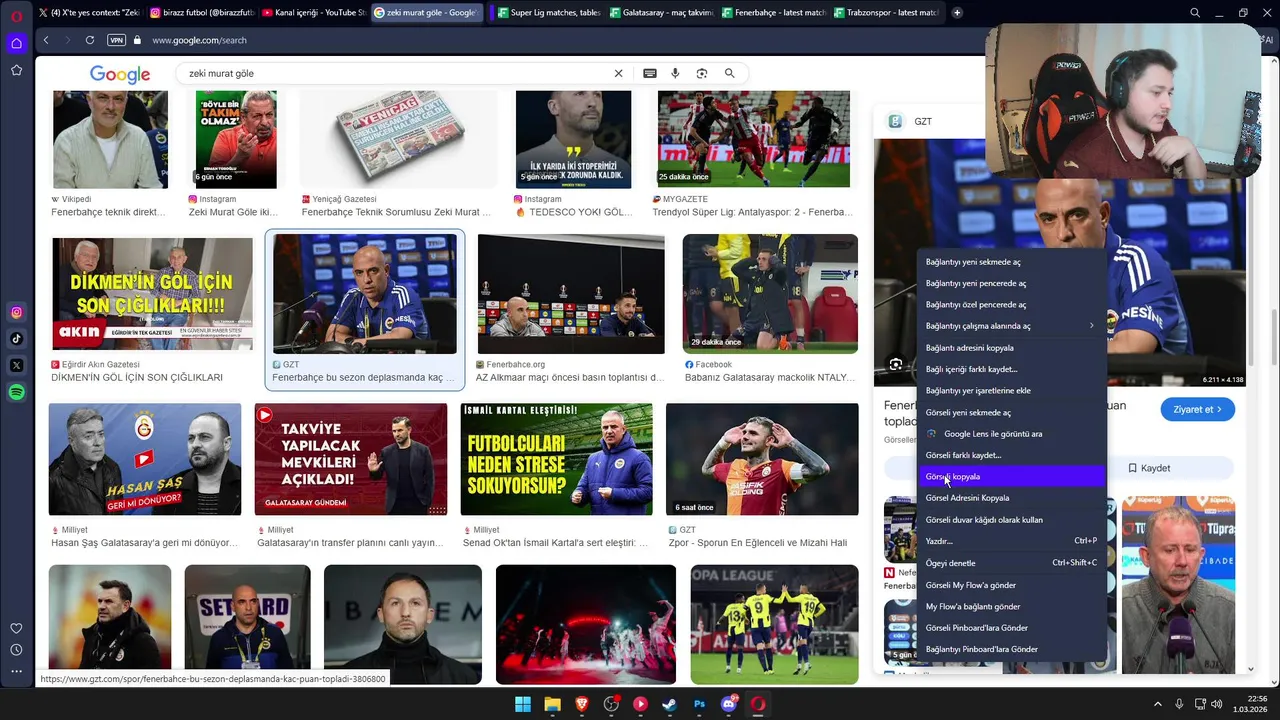Start a Google voice search
1280x720 pixels.
675,73
